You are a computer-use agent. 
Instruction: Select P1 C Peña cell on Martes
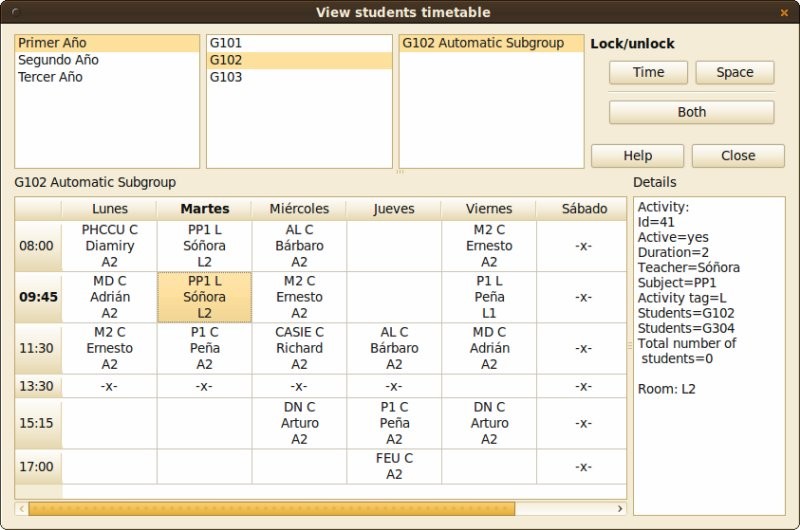(205, 348)
